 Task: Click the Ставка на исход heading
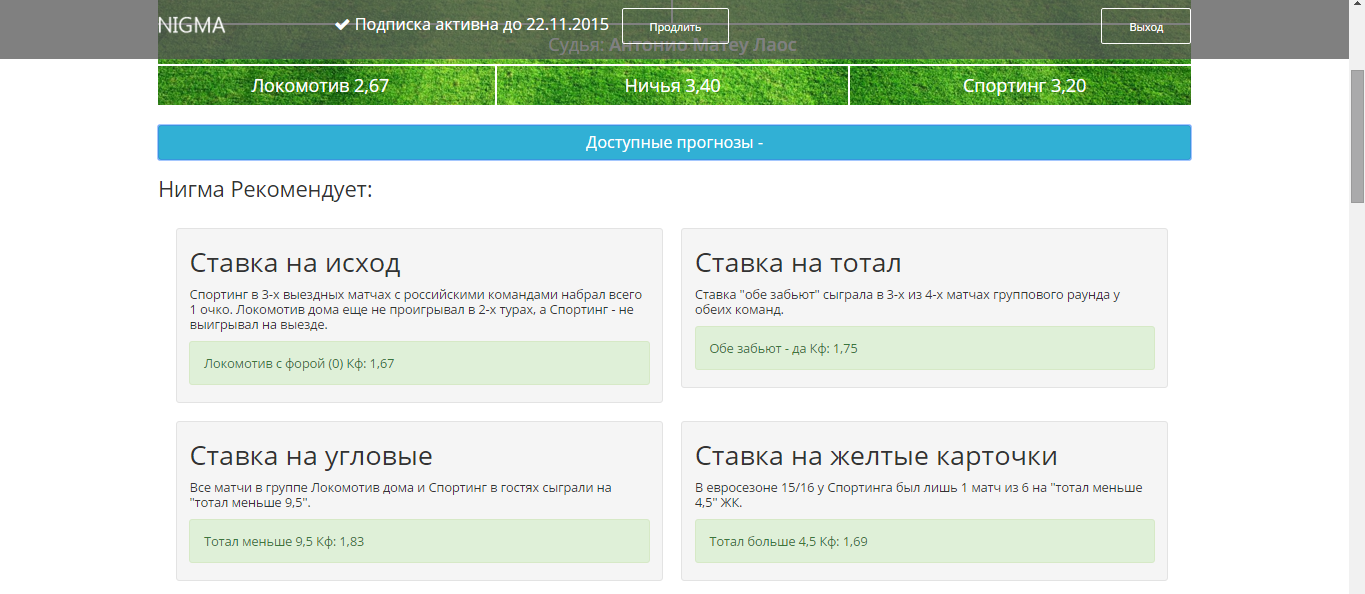point(295,263)
